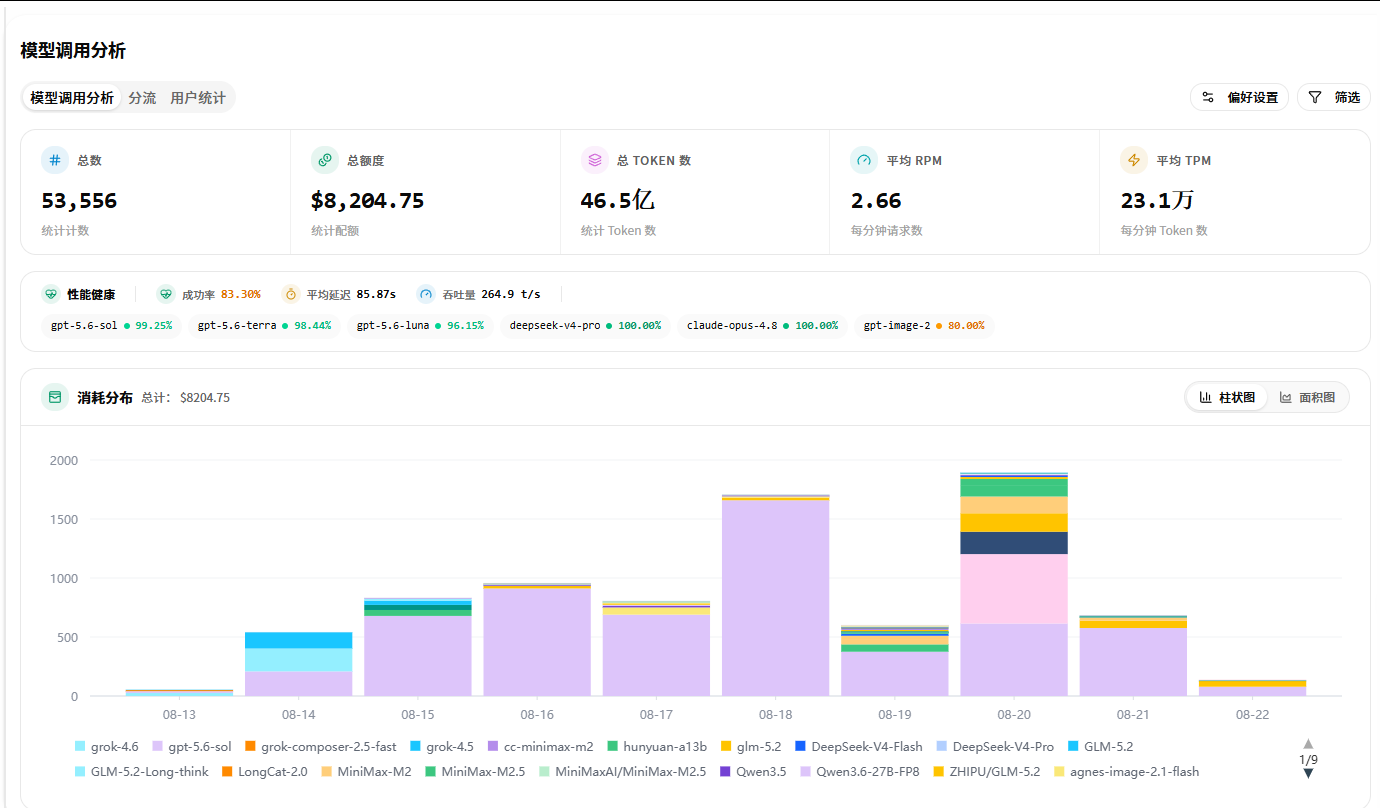This screenshot has height=808, width=1380.
Task: Toggle the DeepSeek-V4-Flash legend entry
Action: click(859, 746)
